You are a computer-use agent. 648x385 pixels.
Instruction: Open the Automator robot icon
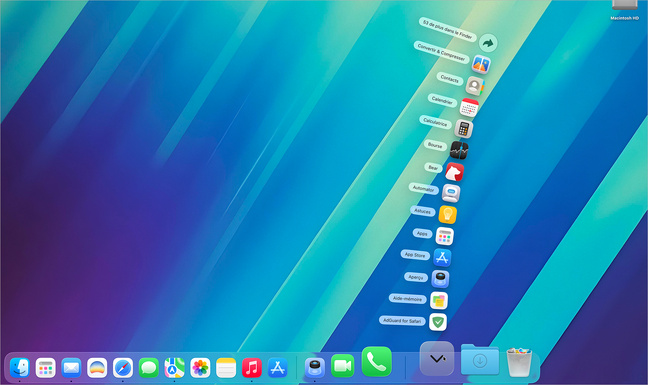tap(451, 193)
